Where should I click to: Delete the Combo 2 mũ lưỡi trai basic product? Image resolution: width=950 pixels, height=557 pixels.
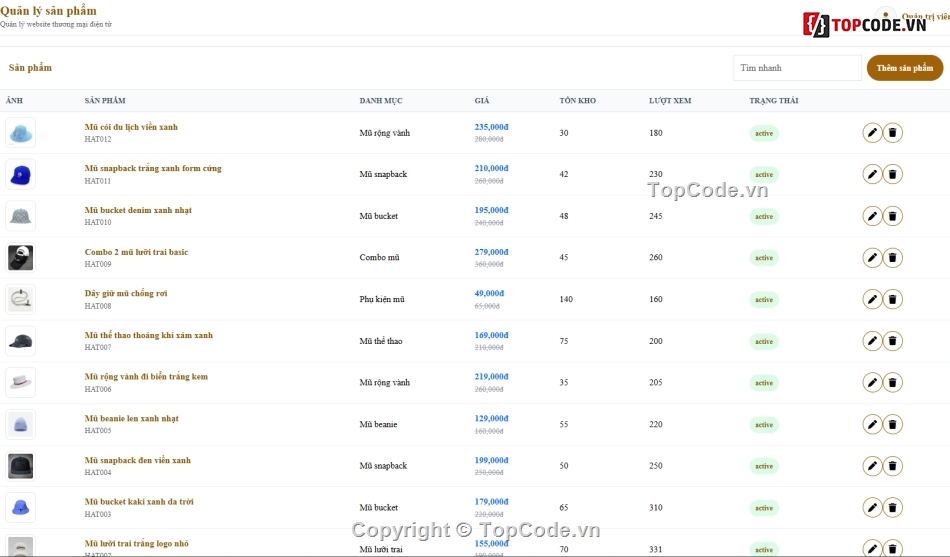(892, 258)
